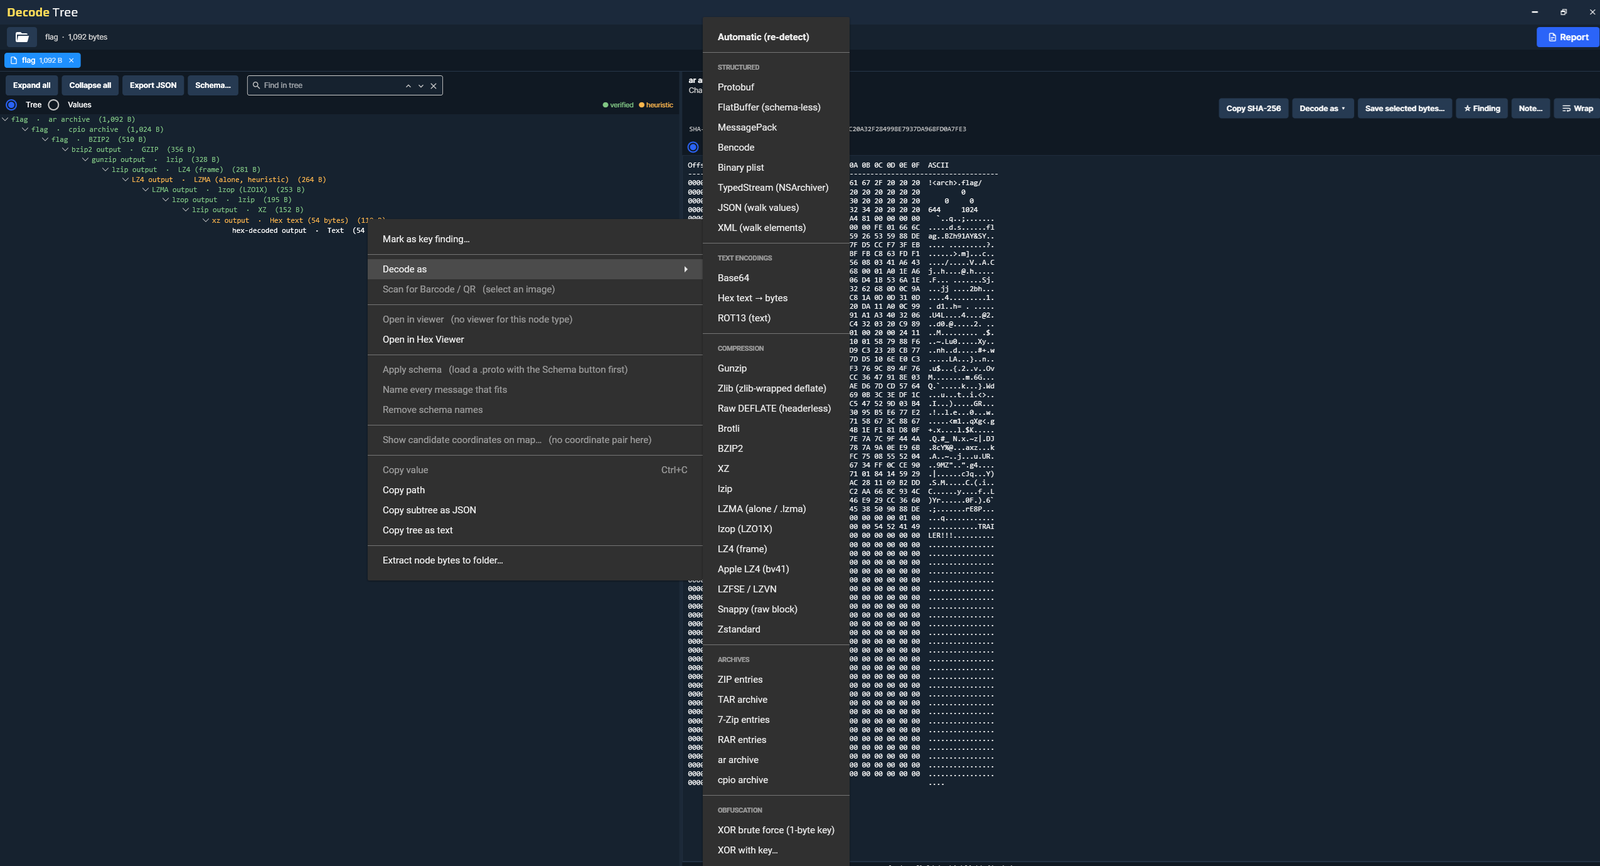Click Collapse all button

pos(90,85)
